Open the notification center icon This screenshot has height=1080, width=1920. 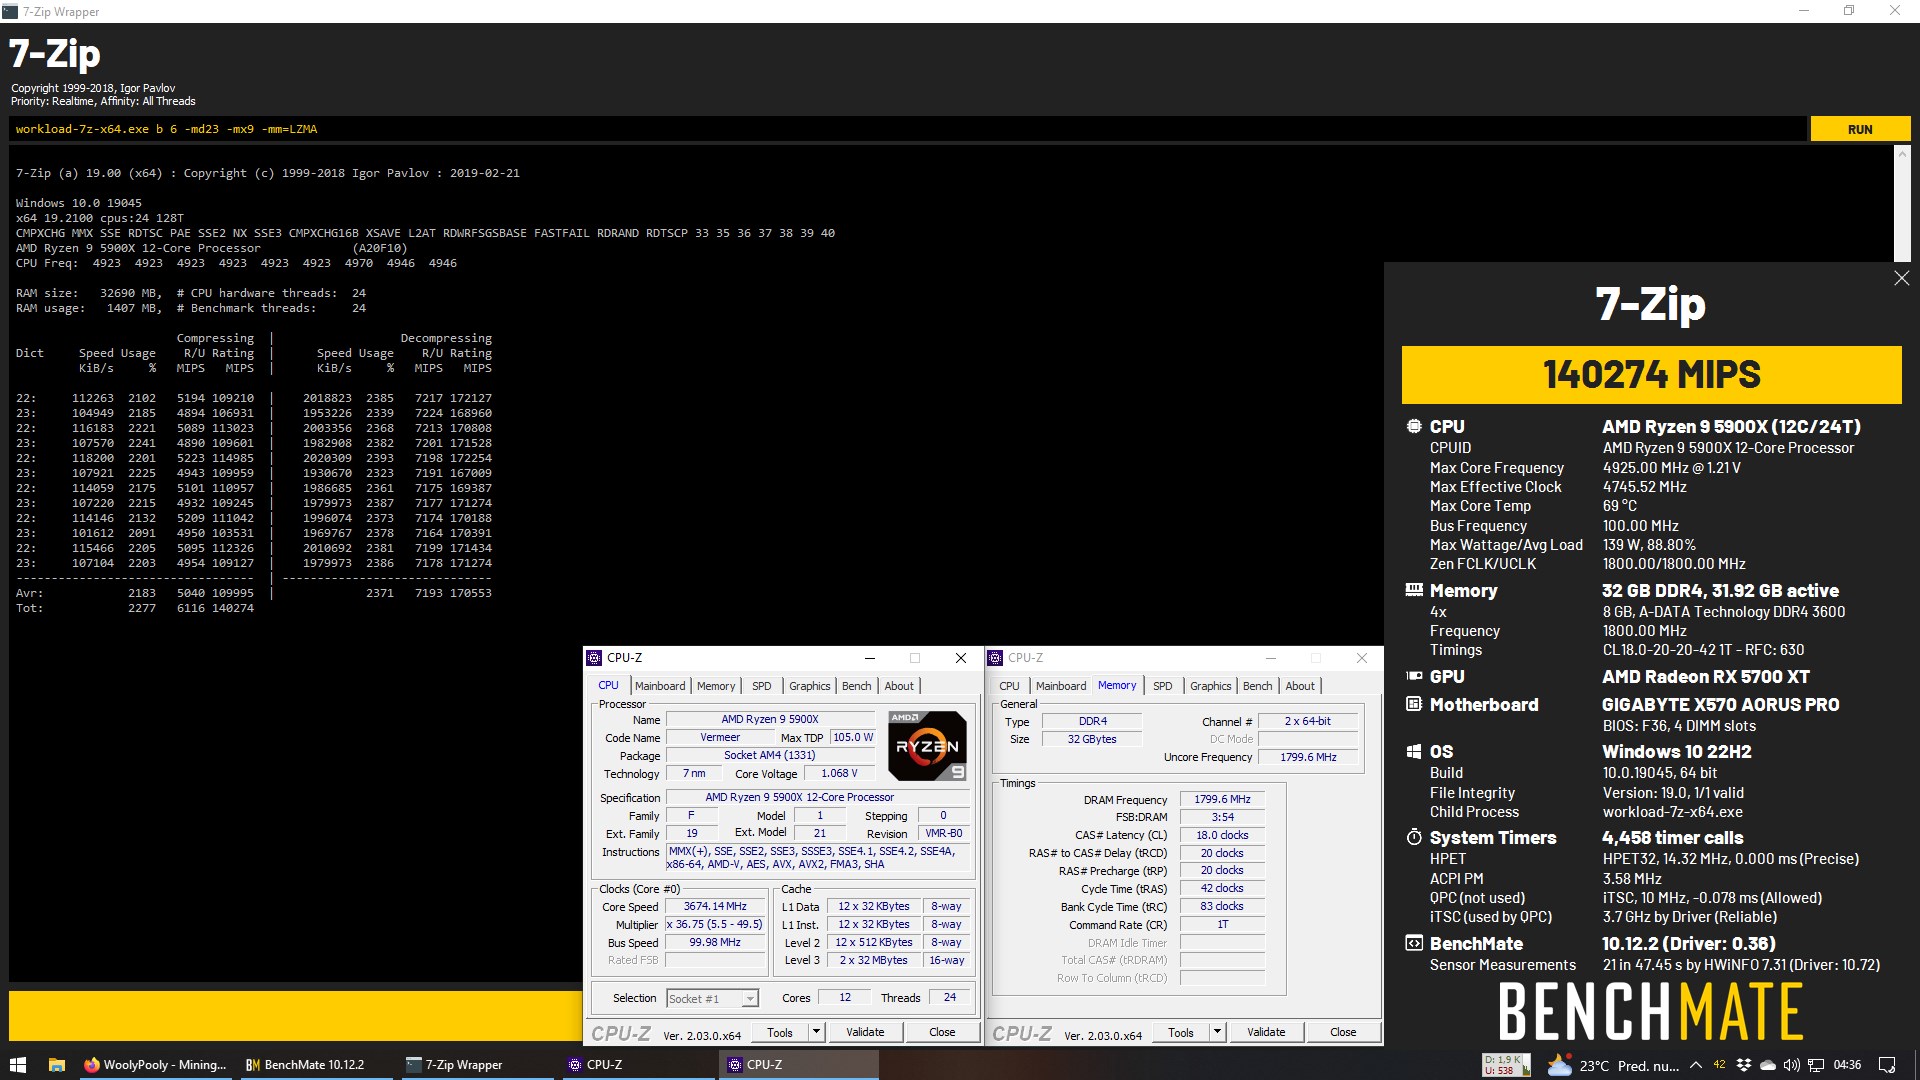1887,1065
